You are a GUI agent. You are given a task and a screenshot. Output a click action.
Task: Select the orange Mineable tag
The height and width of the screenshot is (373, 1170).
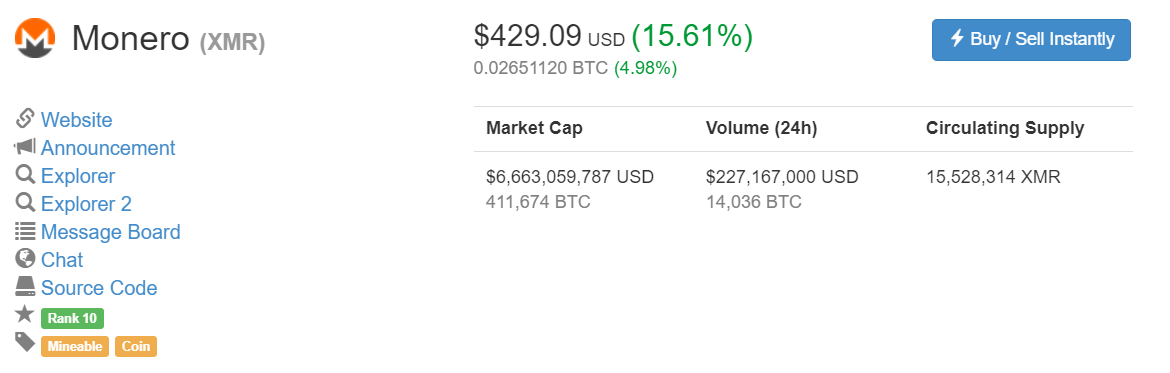coord(75,346)
